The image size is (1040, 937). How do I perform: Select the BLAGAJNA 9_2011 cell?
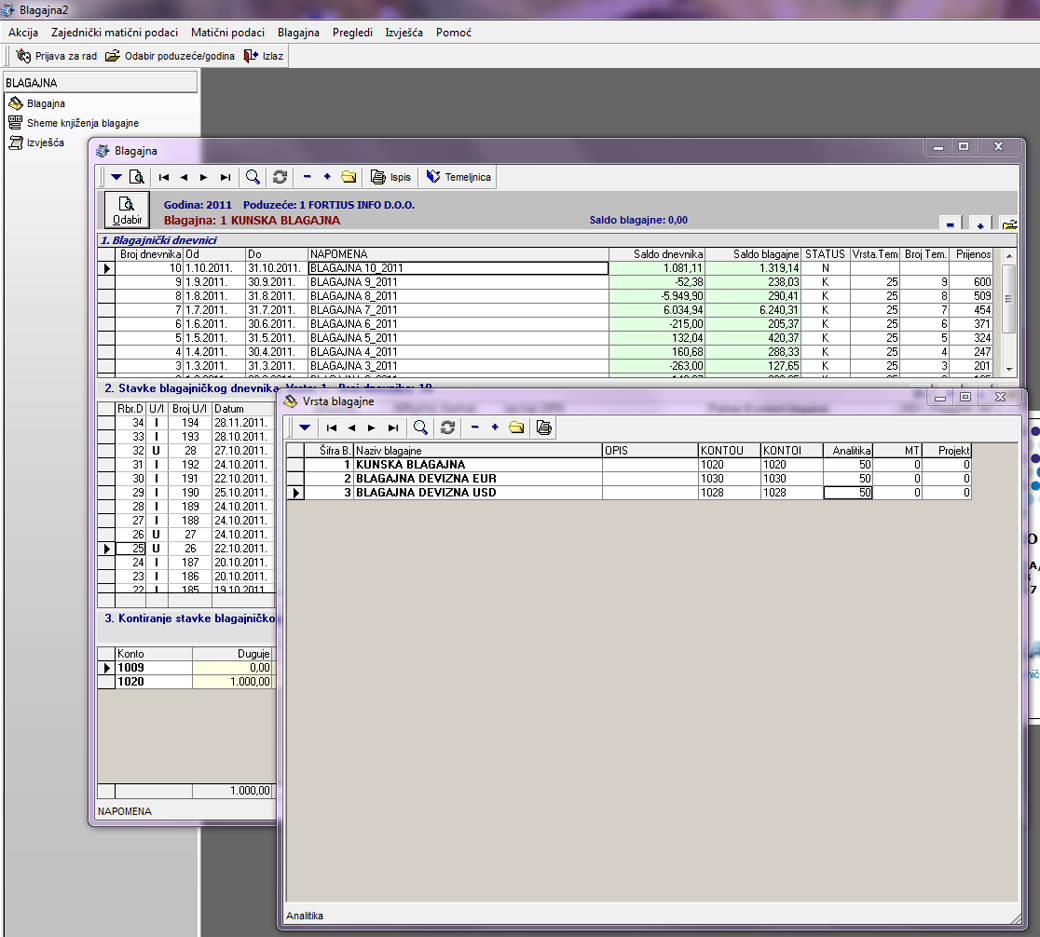click(458, 282)
